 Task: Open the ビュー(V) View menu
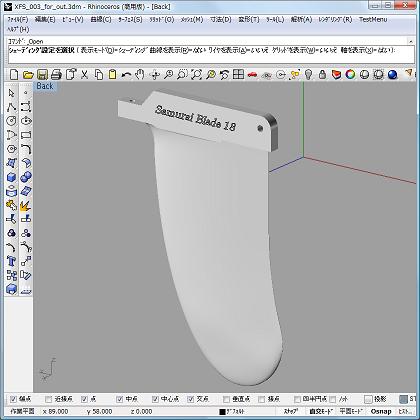[73, 20]
